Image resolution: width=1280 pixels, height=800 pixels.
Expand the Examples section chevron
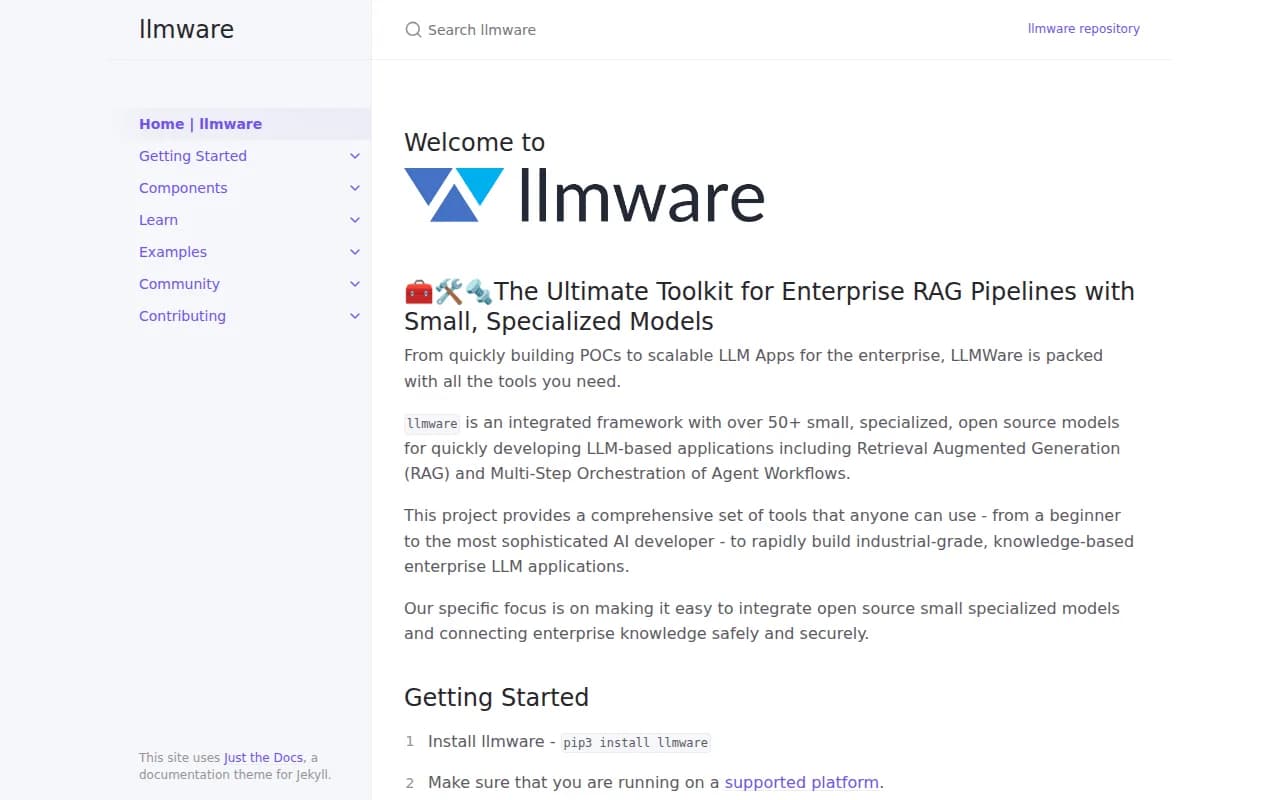(x=355, y=252)
